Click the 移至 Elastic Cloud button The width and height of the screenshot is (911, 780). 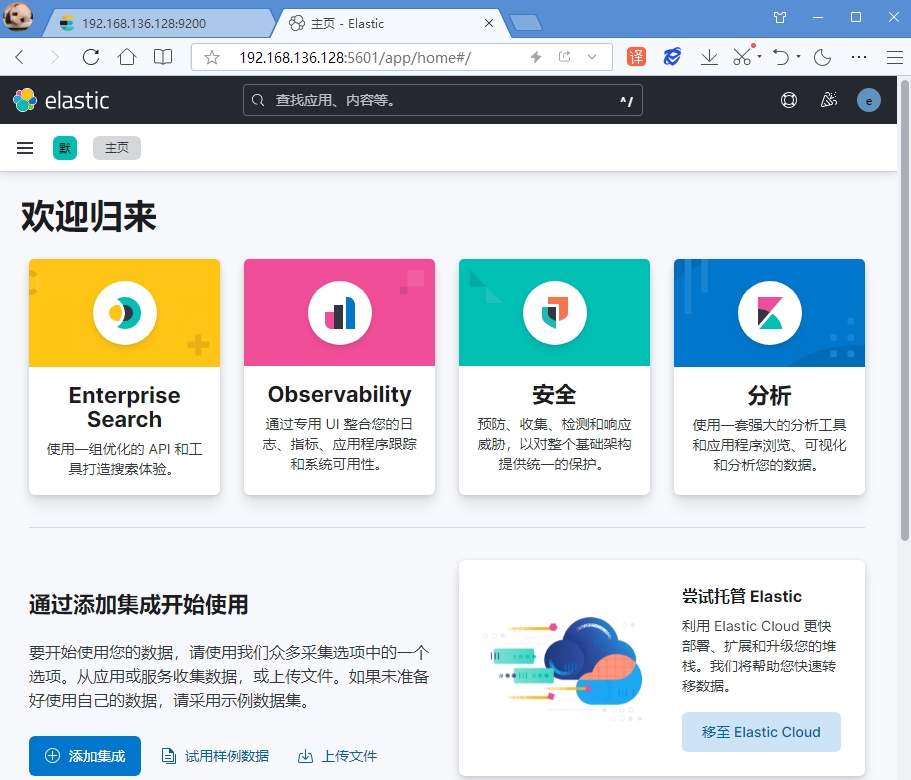pos(761,732)
